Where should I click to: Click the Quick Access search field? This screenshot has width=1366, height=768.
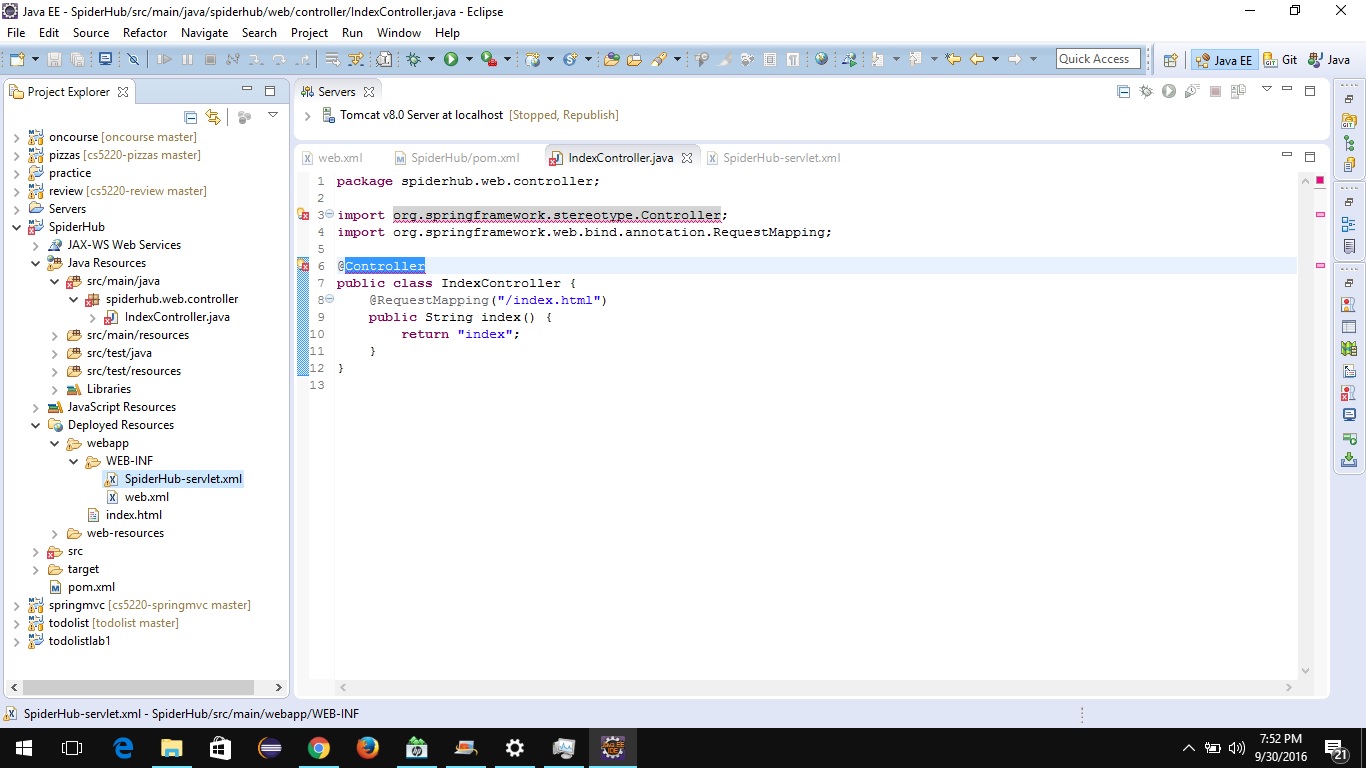pyautogui.click(x=1097, y=59)
